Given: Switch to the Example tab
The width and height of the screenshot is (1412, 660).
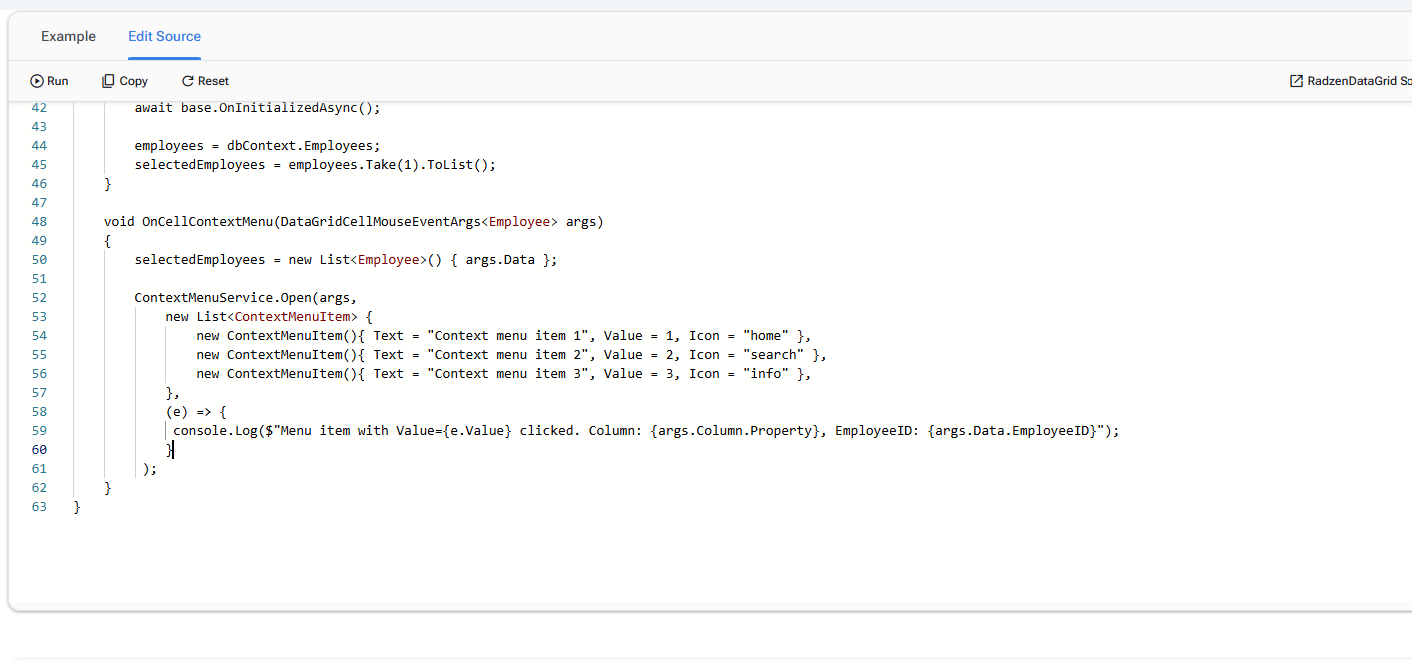Looking at the screenshot, I should pos(68,36).
